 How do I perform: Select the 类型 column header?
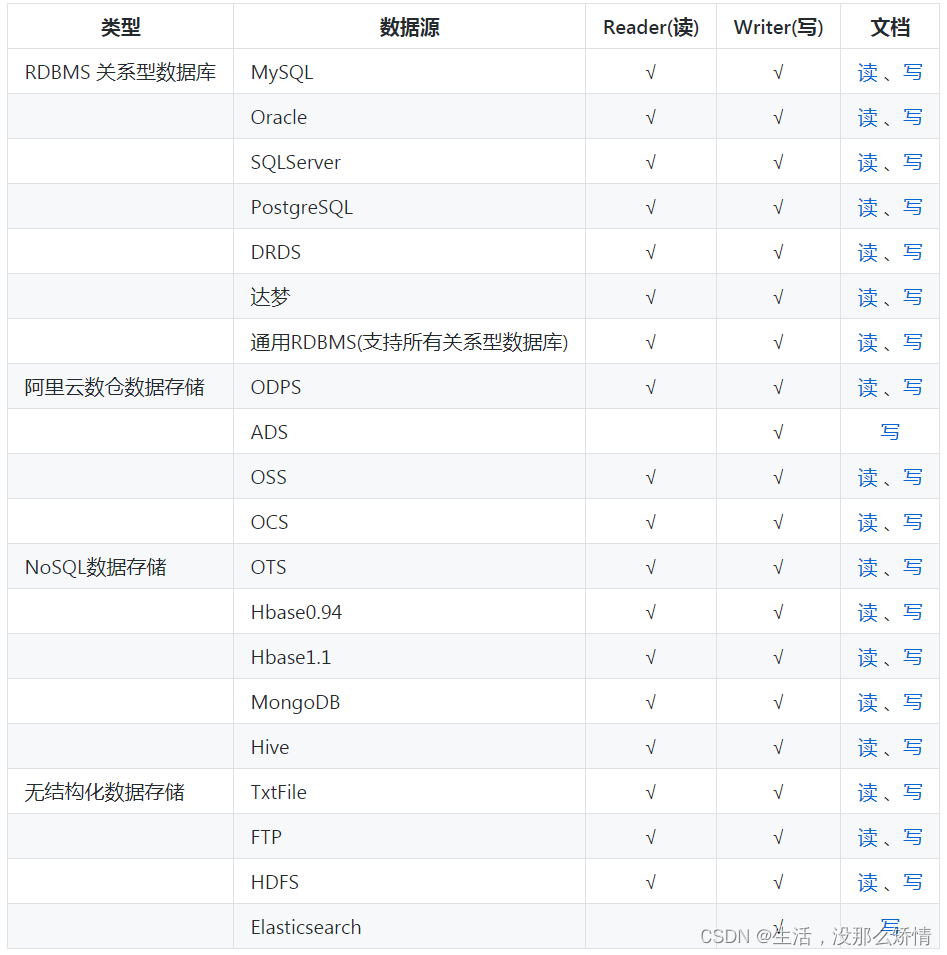click(121, 27)
